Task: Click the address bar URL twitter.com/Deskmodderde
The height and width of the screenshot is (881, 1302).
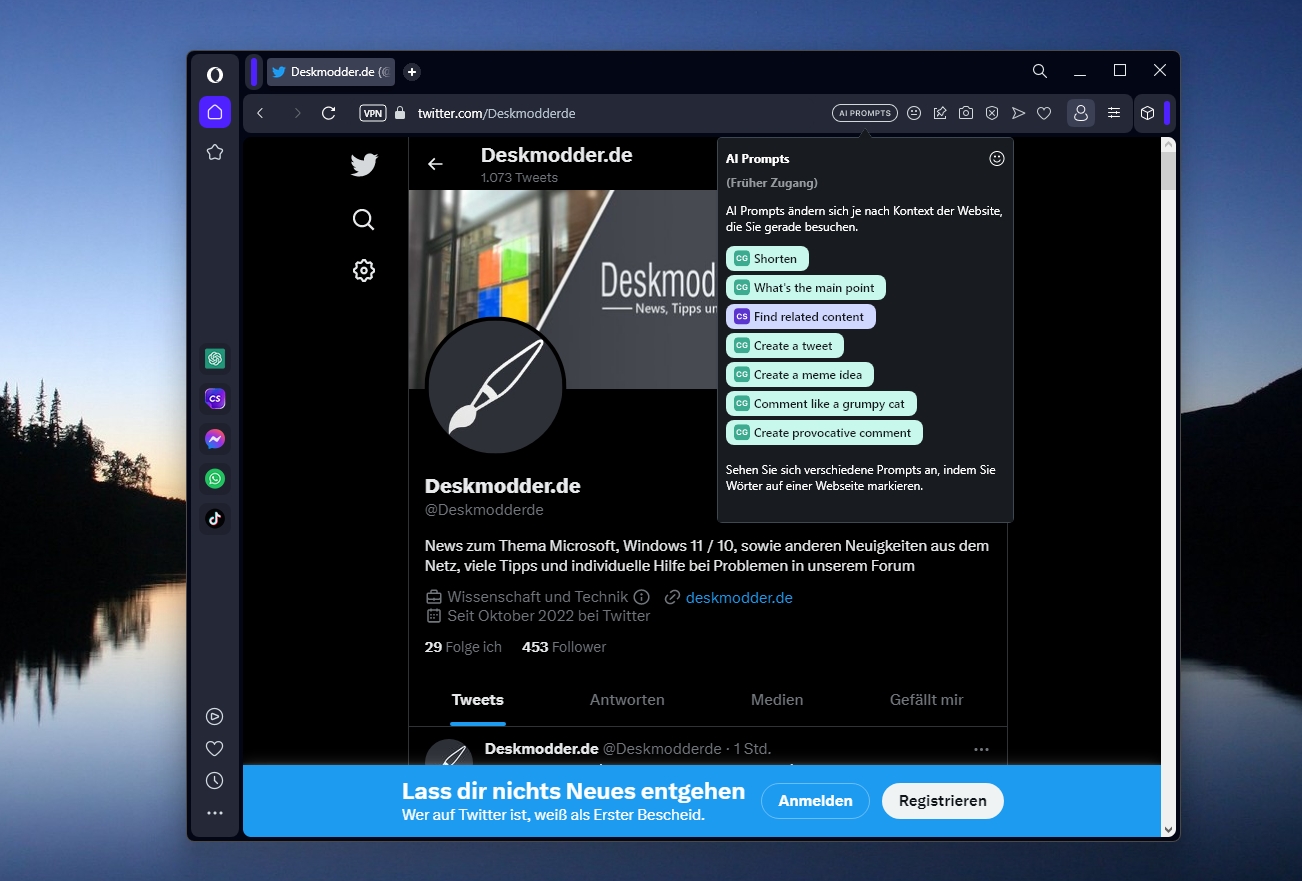Action: 496,113
